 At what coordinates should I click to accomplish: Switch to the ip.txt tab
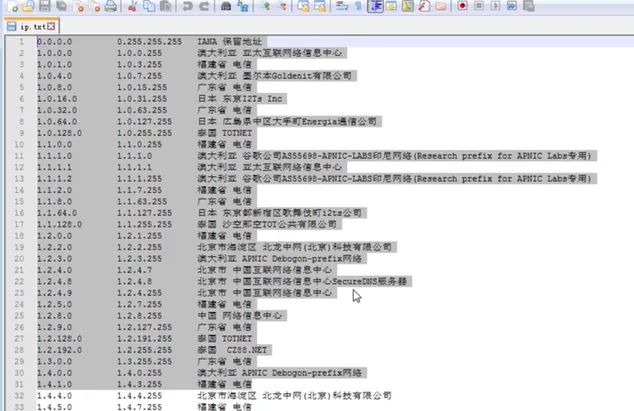pyautogui.click(x=32, y=27)
